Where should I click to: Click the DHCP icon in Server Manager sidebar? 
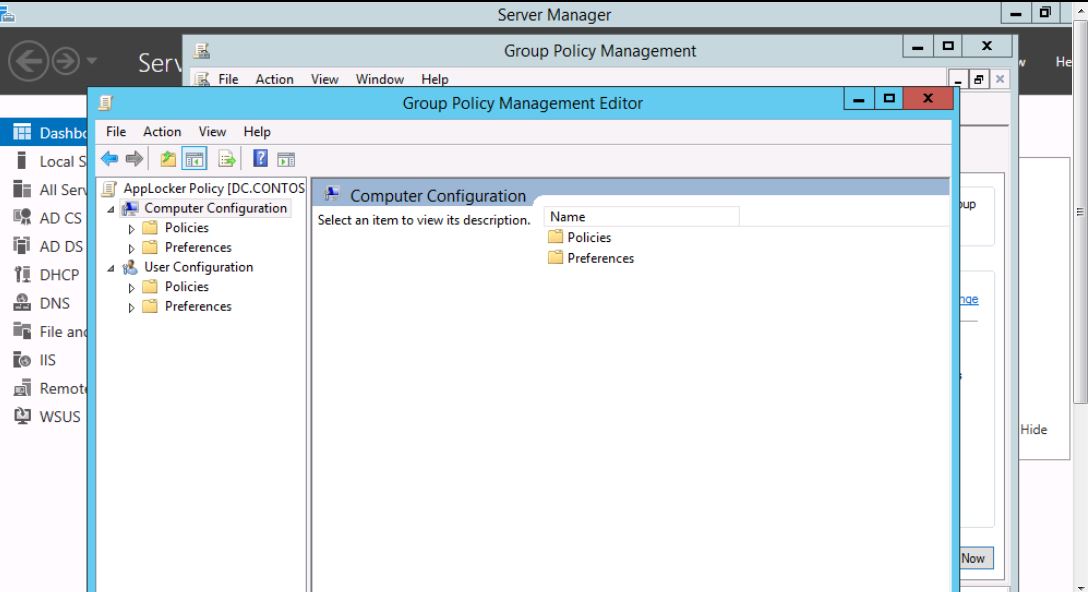pyautogui.click(x=22, y=275)
